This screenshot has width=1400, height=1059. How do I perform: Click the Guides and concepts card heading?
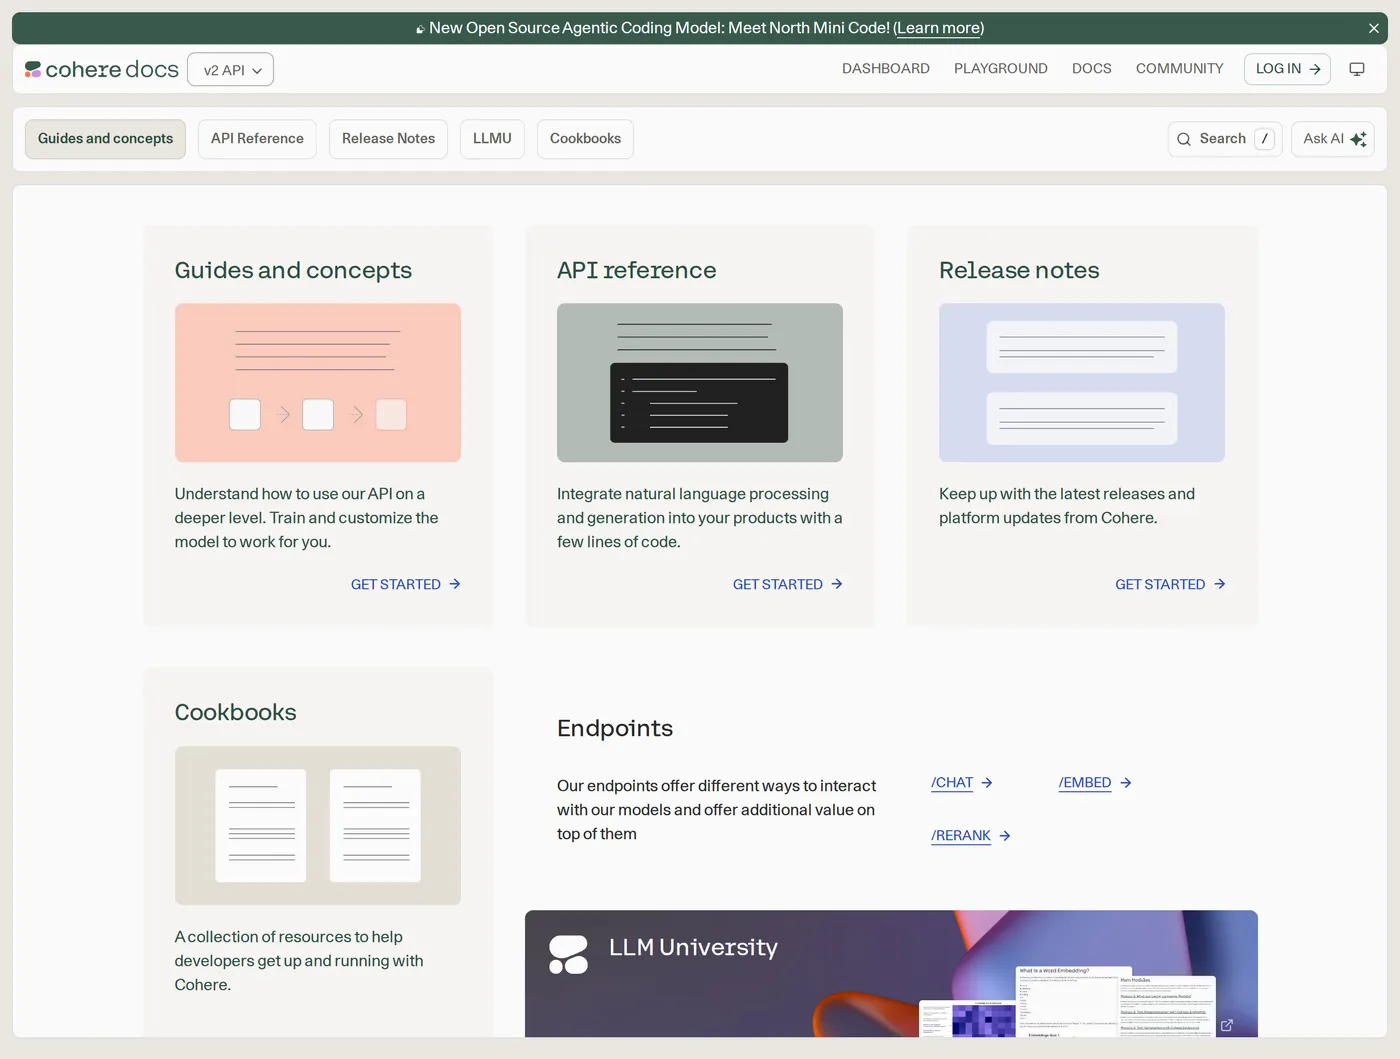click(293, 271)
